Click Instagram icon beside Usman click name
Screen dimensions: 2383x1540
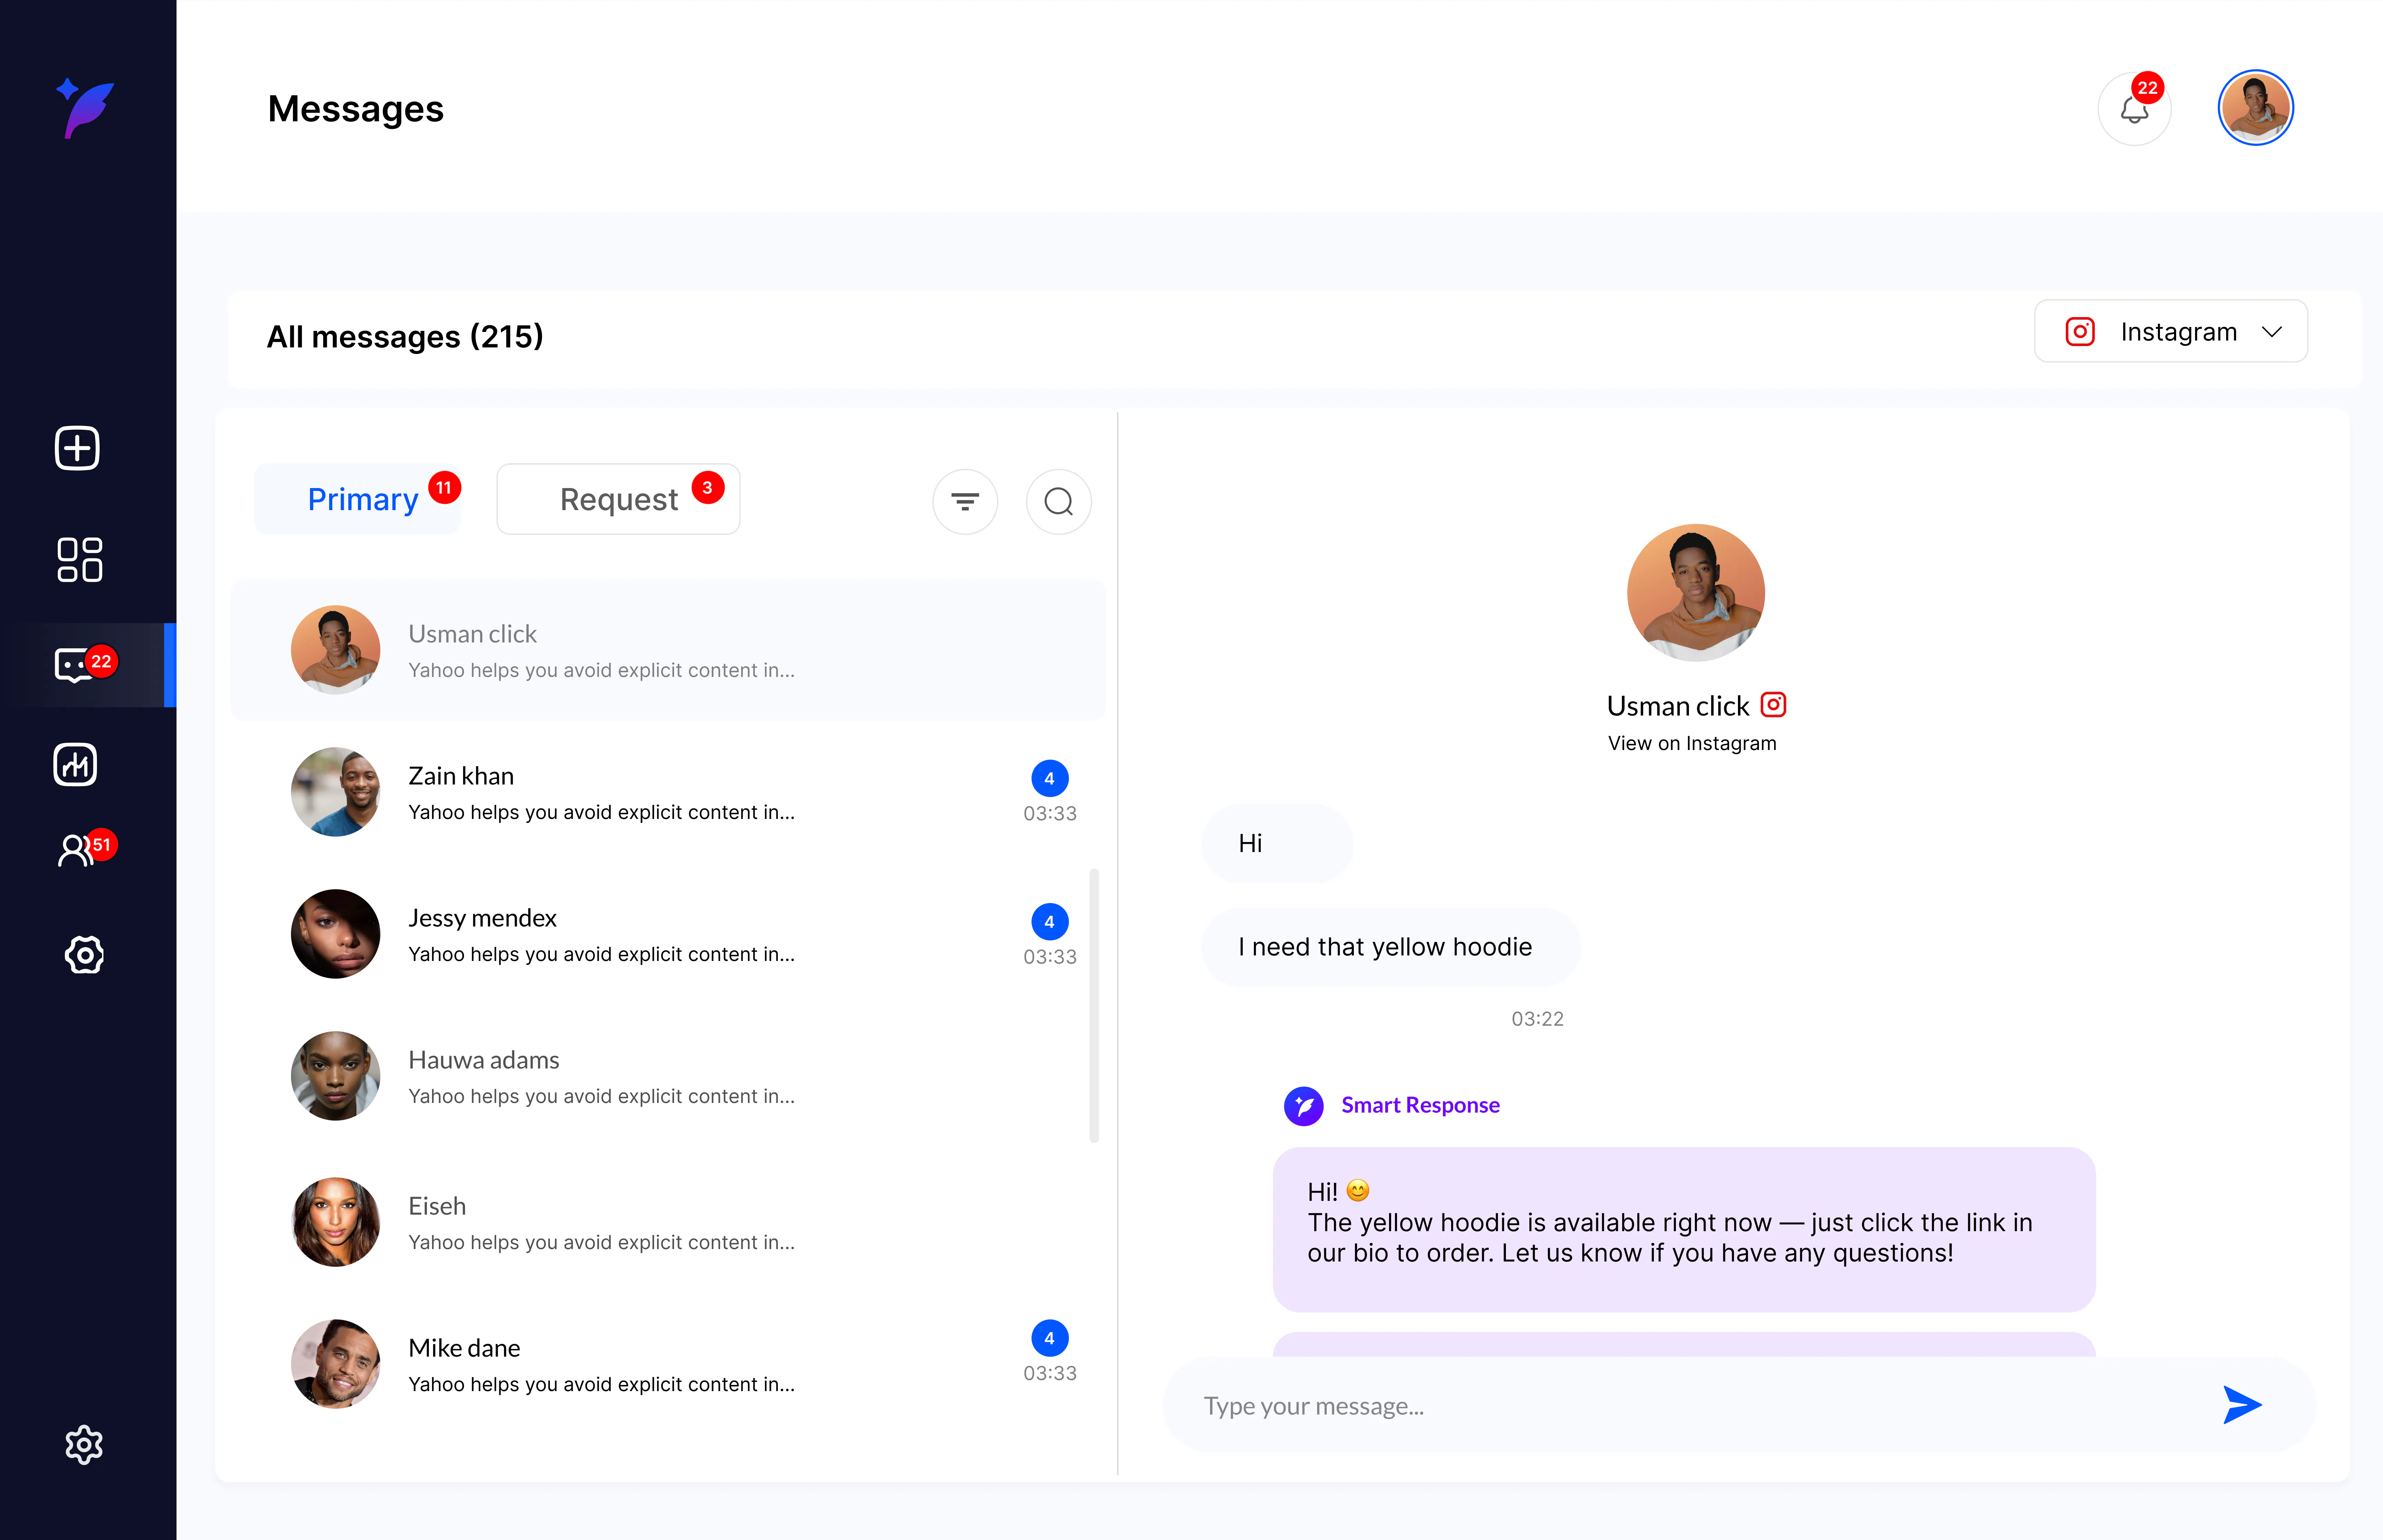(1773, 705)
